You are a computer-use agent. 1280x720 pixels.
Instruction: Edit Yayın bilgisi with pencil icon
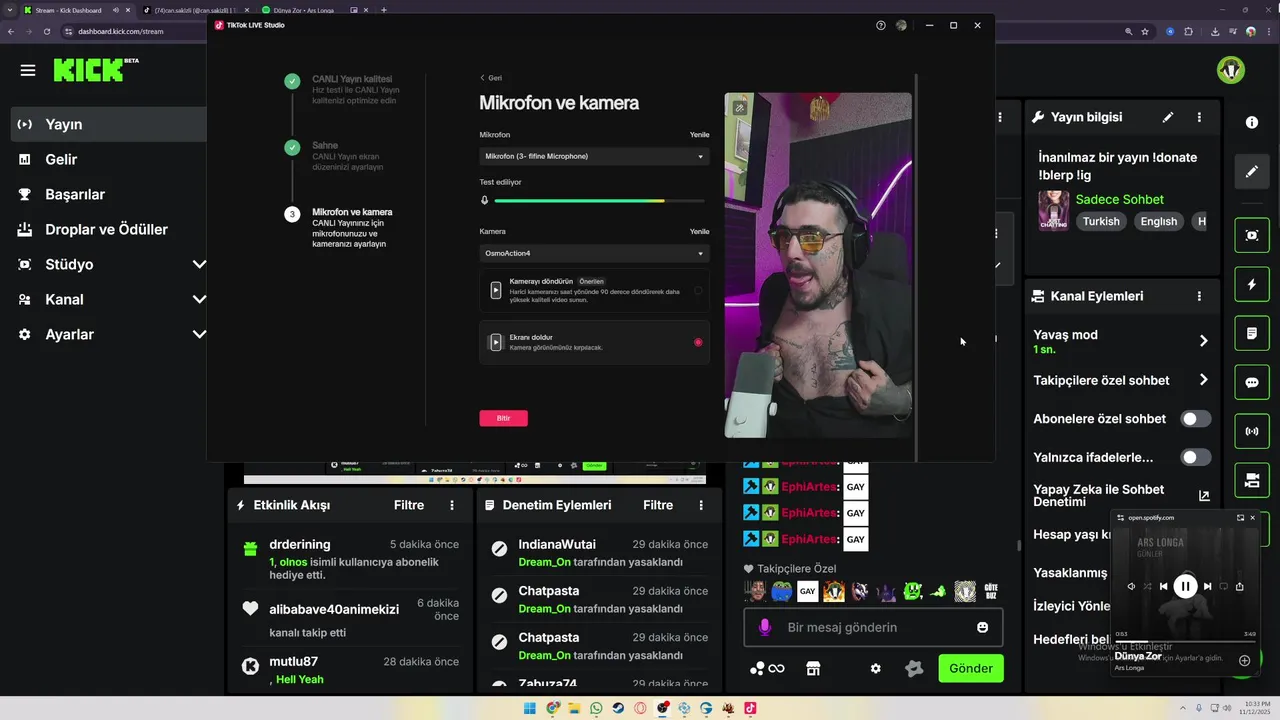tap(1168, 117)
